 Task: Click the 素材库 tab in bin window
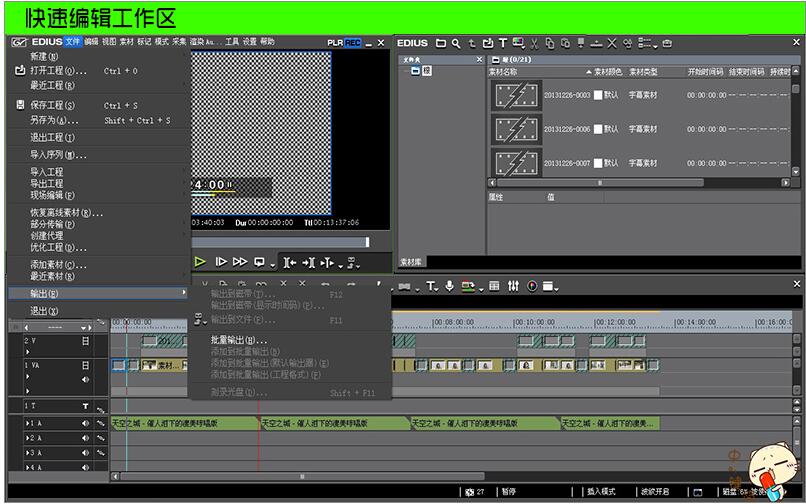(x=411, y=262)
